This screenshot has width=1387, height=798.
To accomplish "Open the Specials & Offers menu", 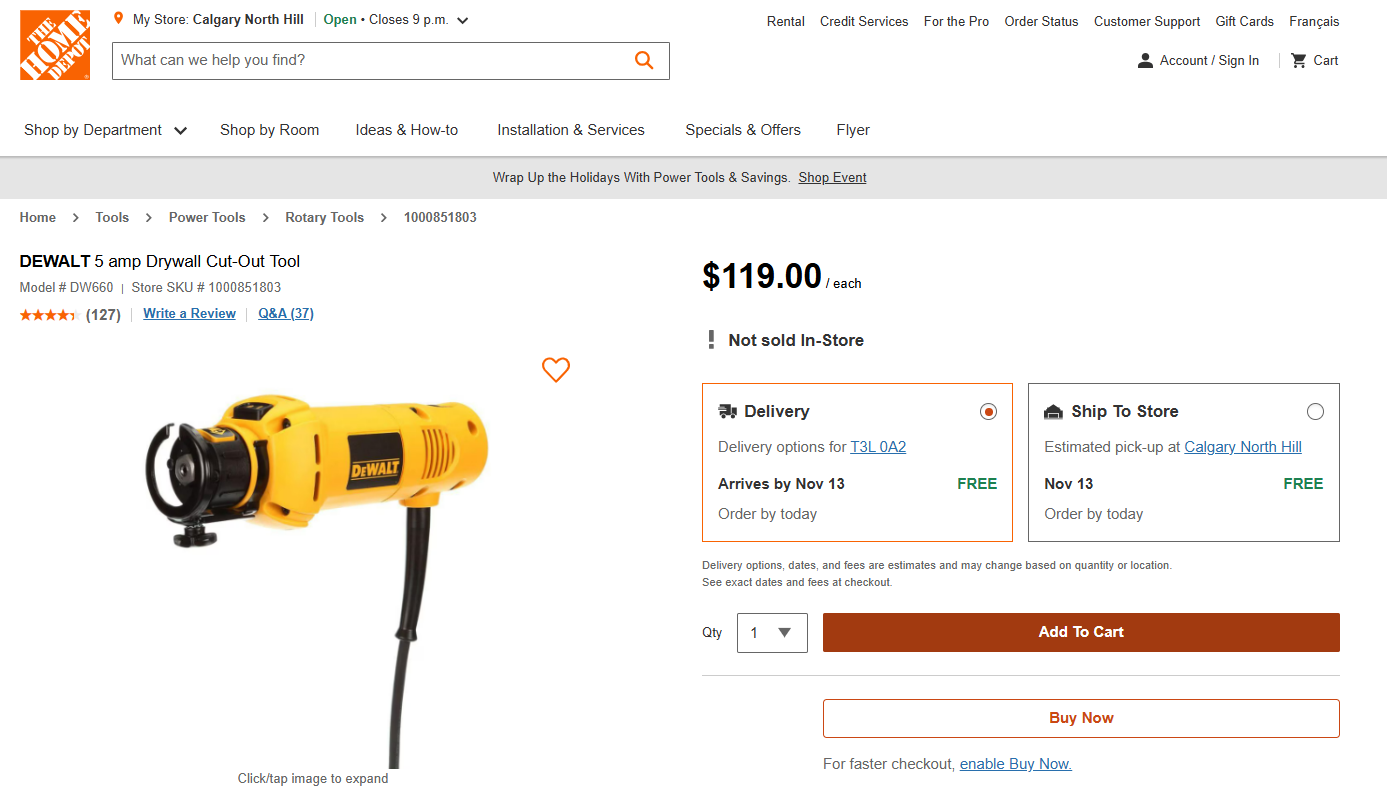I will point(743,130).
